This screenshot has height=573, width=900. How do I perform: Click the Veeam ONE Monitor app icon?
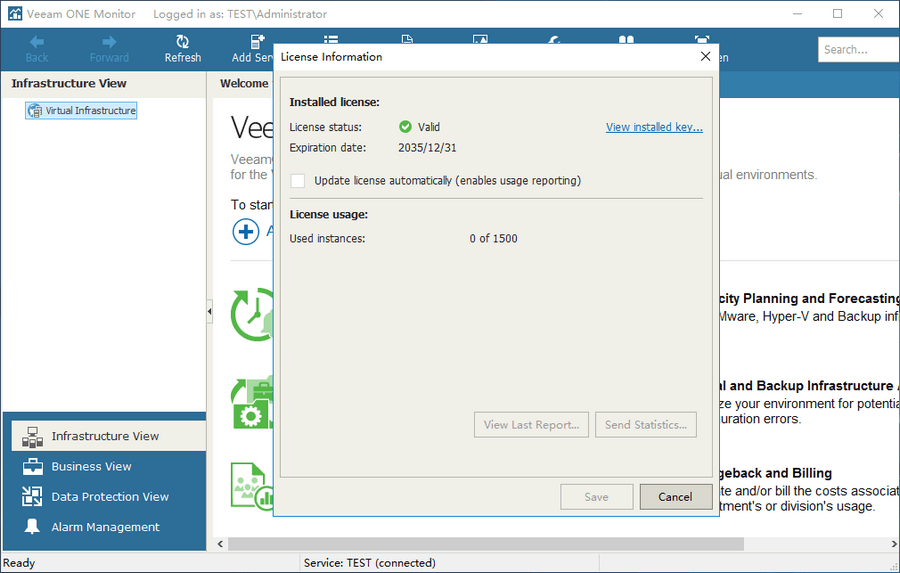15,14
